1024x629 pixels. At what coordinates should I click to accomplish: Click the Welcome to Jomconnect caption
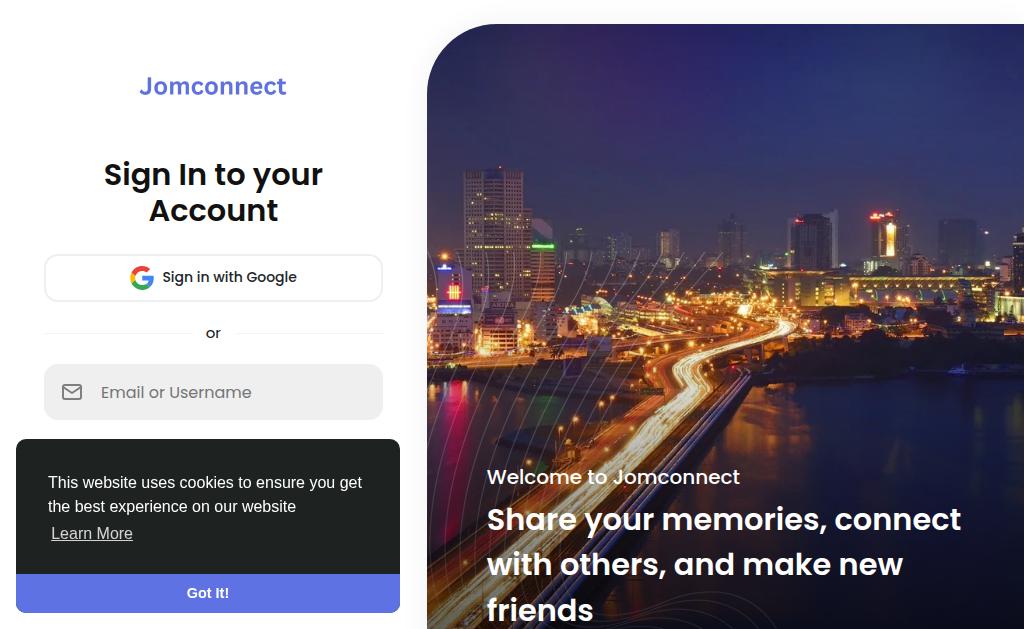[x=613, y=477]
